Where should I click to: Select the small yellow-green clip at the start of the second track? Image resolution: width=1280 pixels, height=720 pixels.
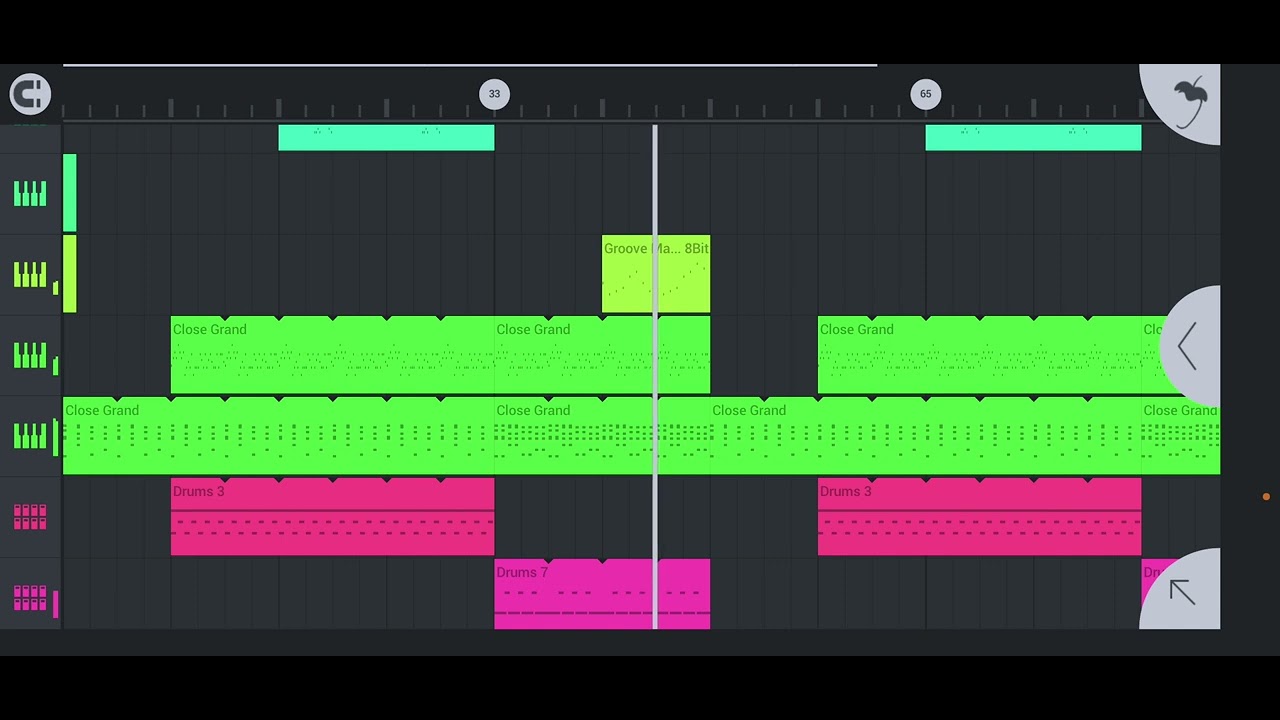70,275
